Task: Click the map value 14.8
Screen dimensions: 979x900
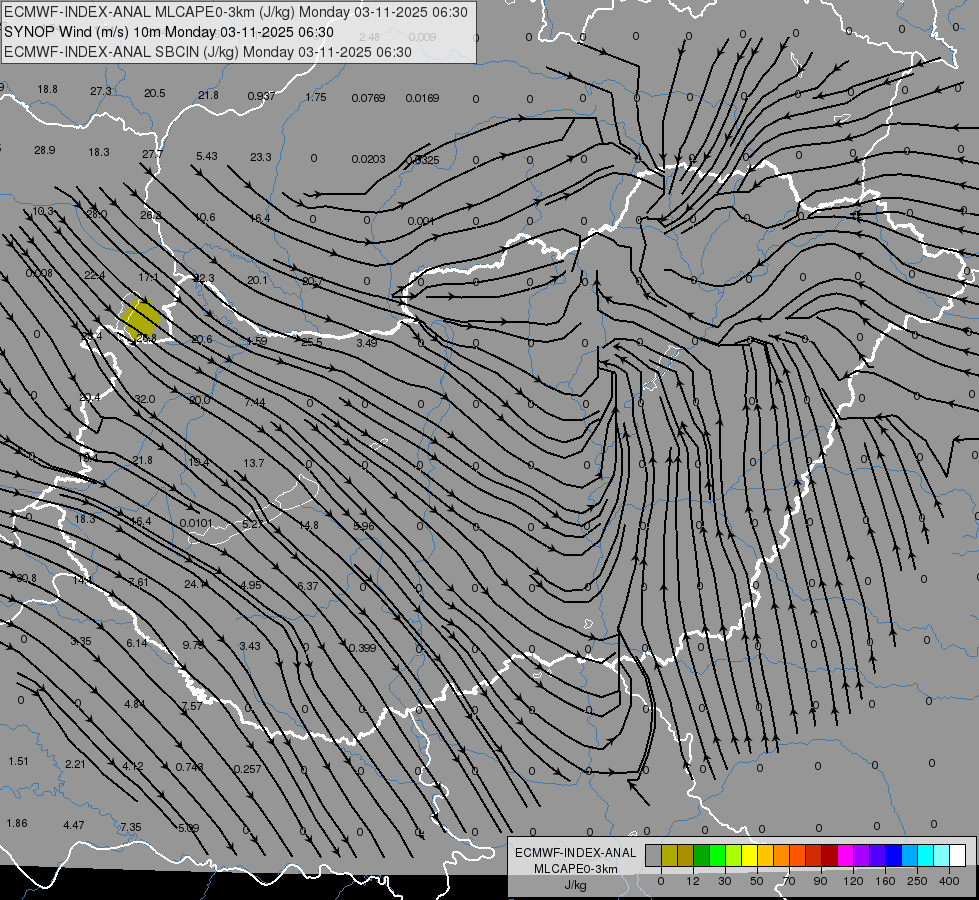Action: [x=308, y=525]
